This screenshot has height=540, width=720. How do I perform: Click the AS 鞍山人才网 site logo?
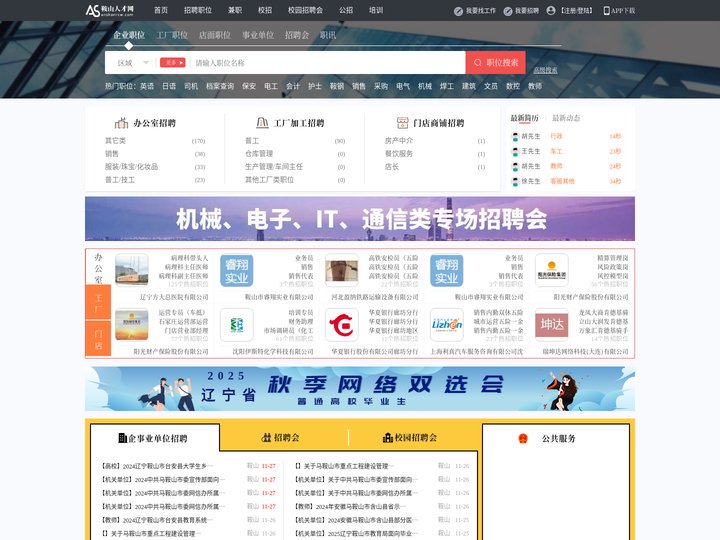pyautogui.click(x=110, y=10)
